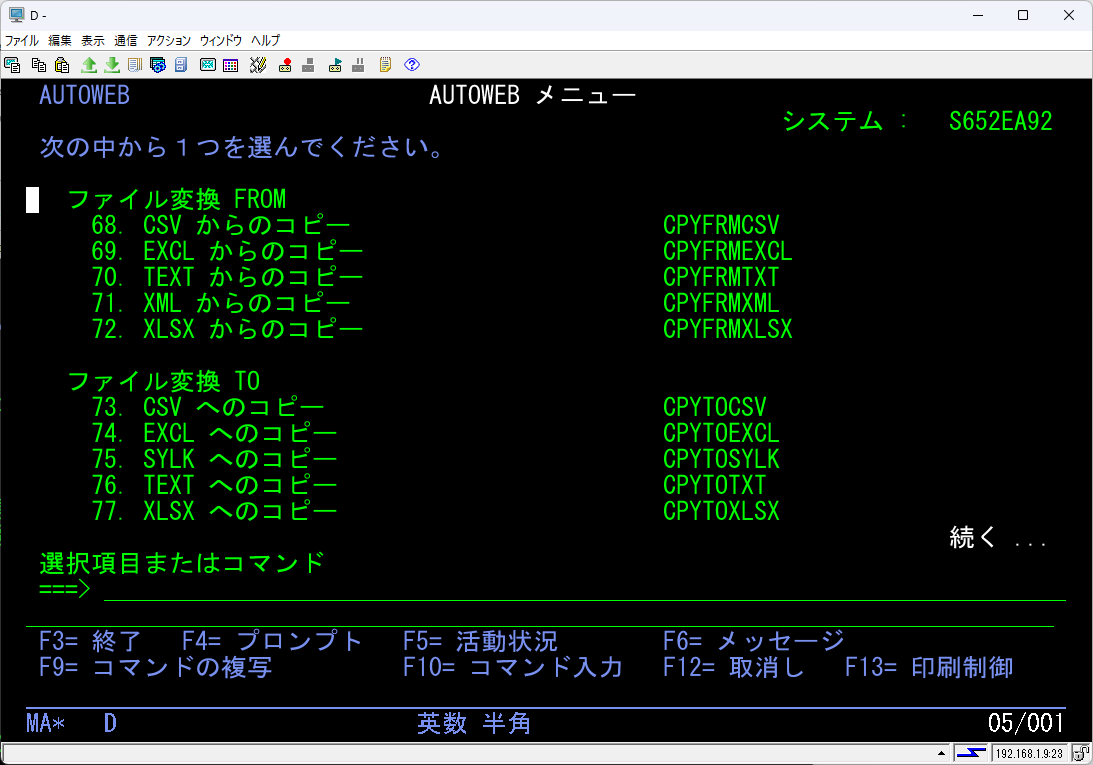1093x765 pixels.
Task: Click the blue question mark help icon
Action: (x=411, y=65)
